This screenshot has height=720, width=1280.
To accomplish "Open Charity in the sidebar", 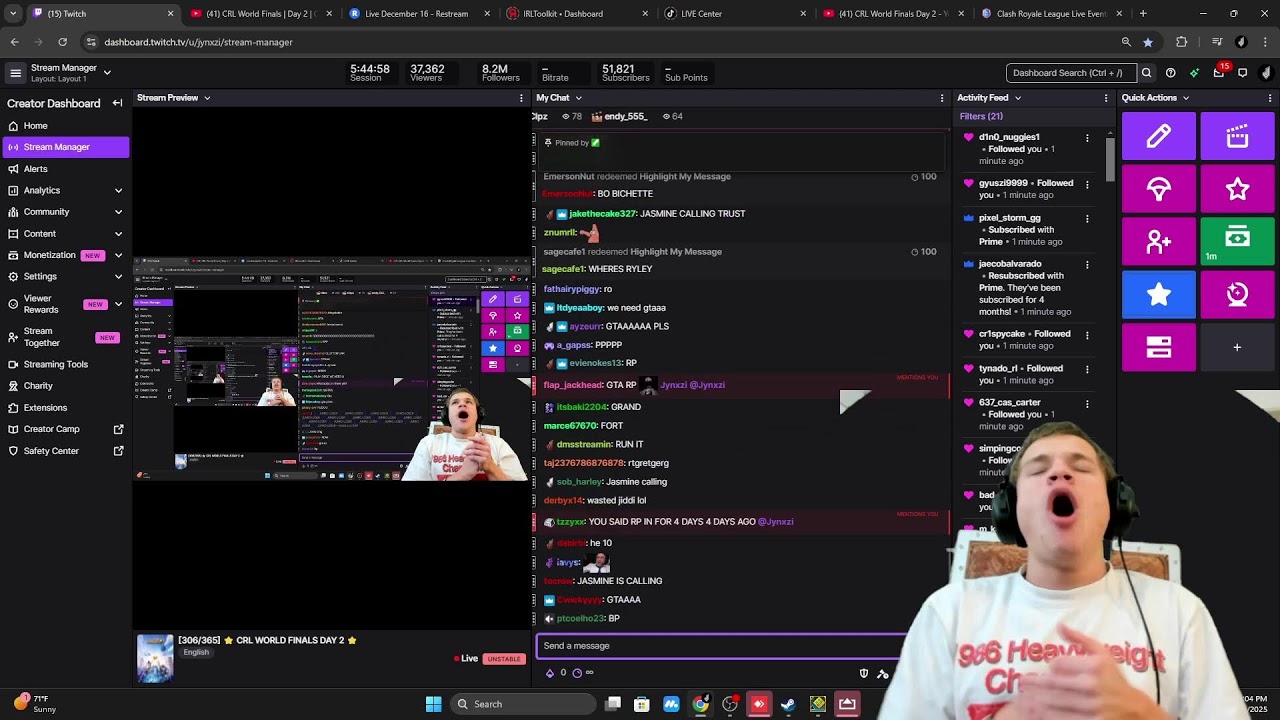I will point(65,386).
